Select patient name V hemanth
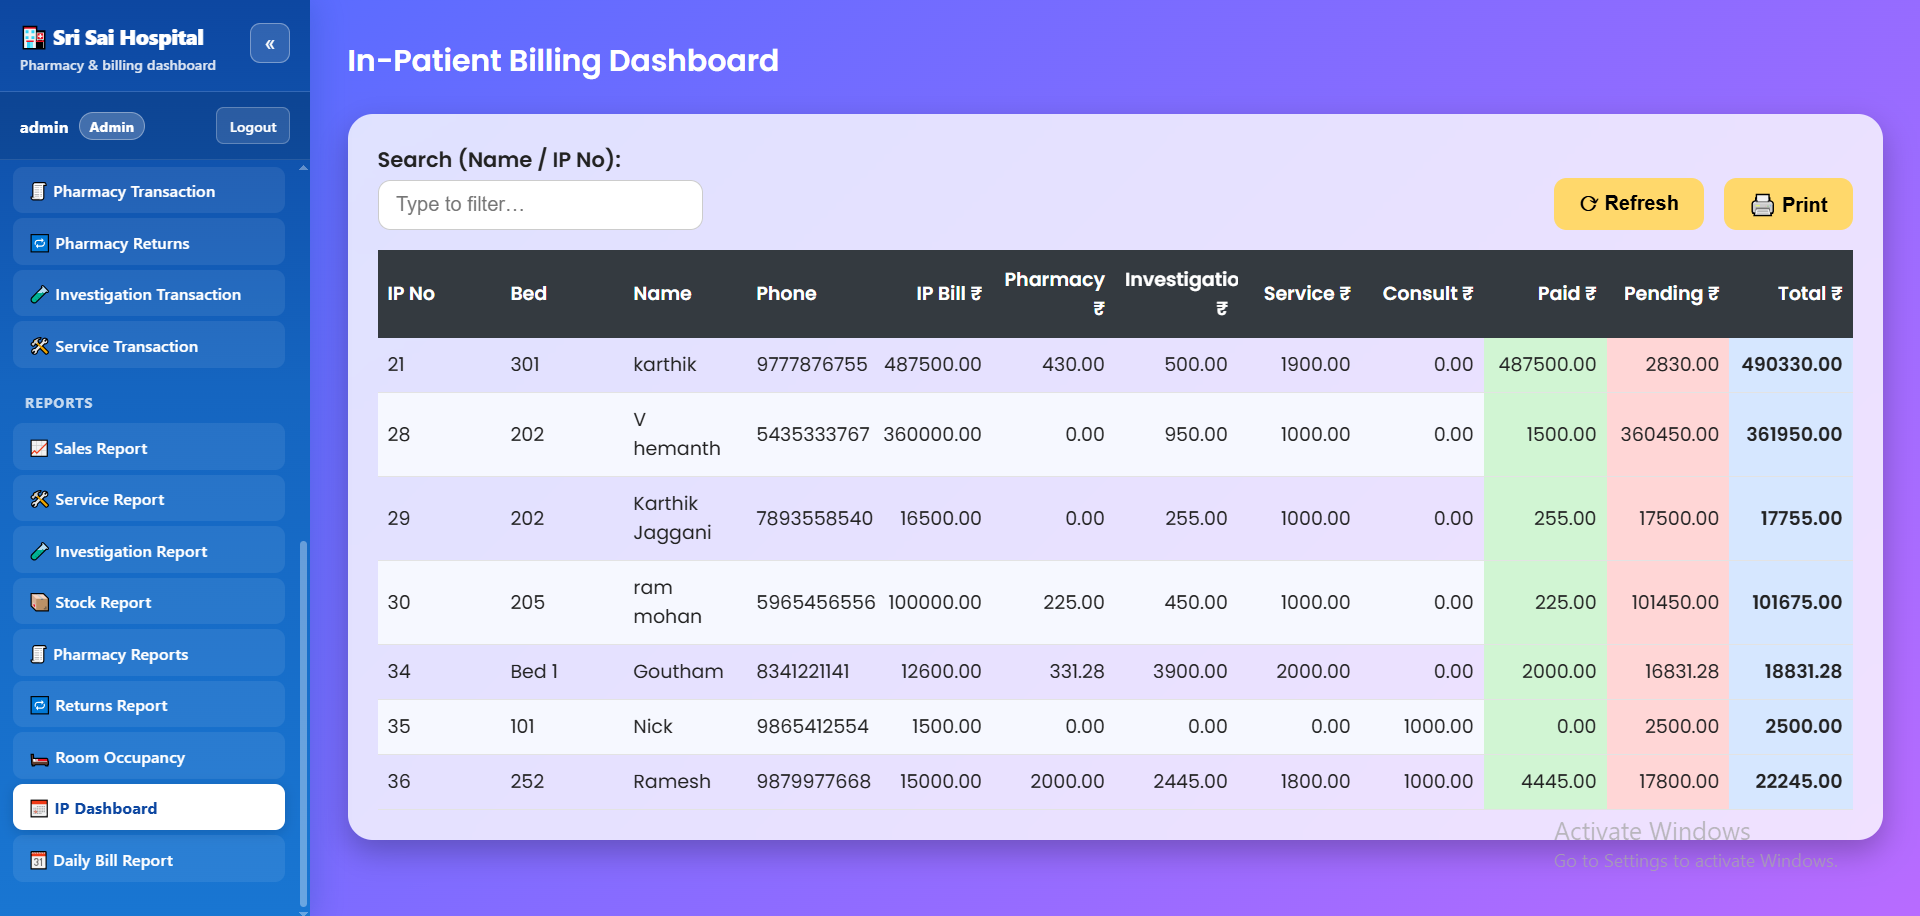 tap(677, 434)
